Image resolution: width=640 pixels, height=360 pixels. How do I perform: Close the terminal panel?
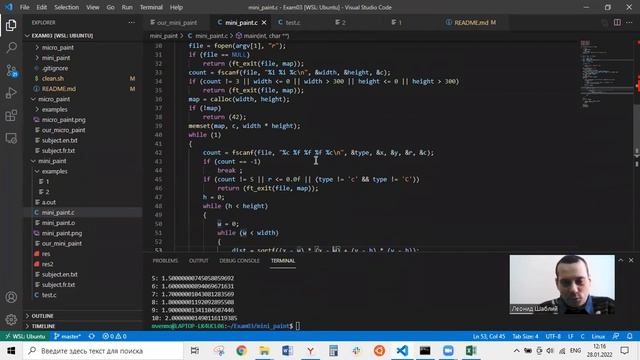point(631,260)
